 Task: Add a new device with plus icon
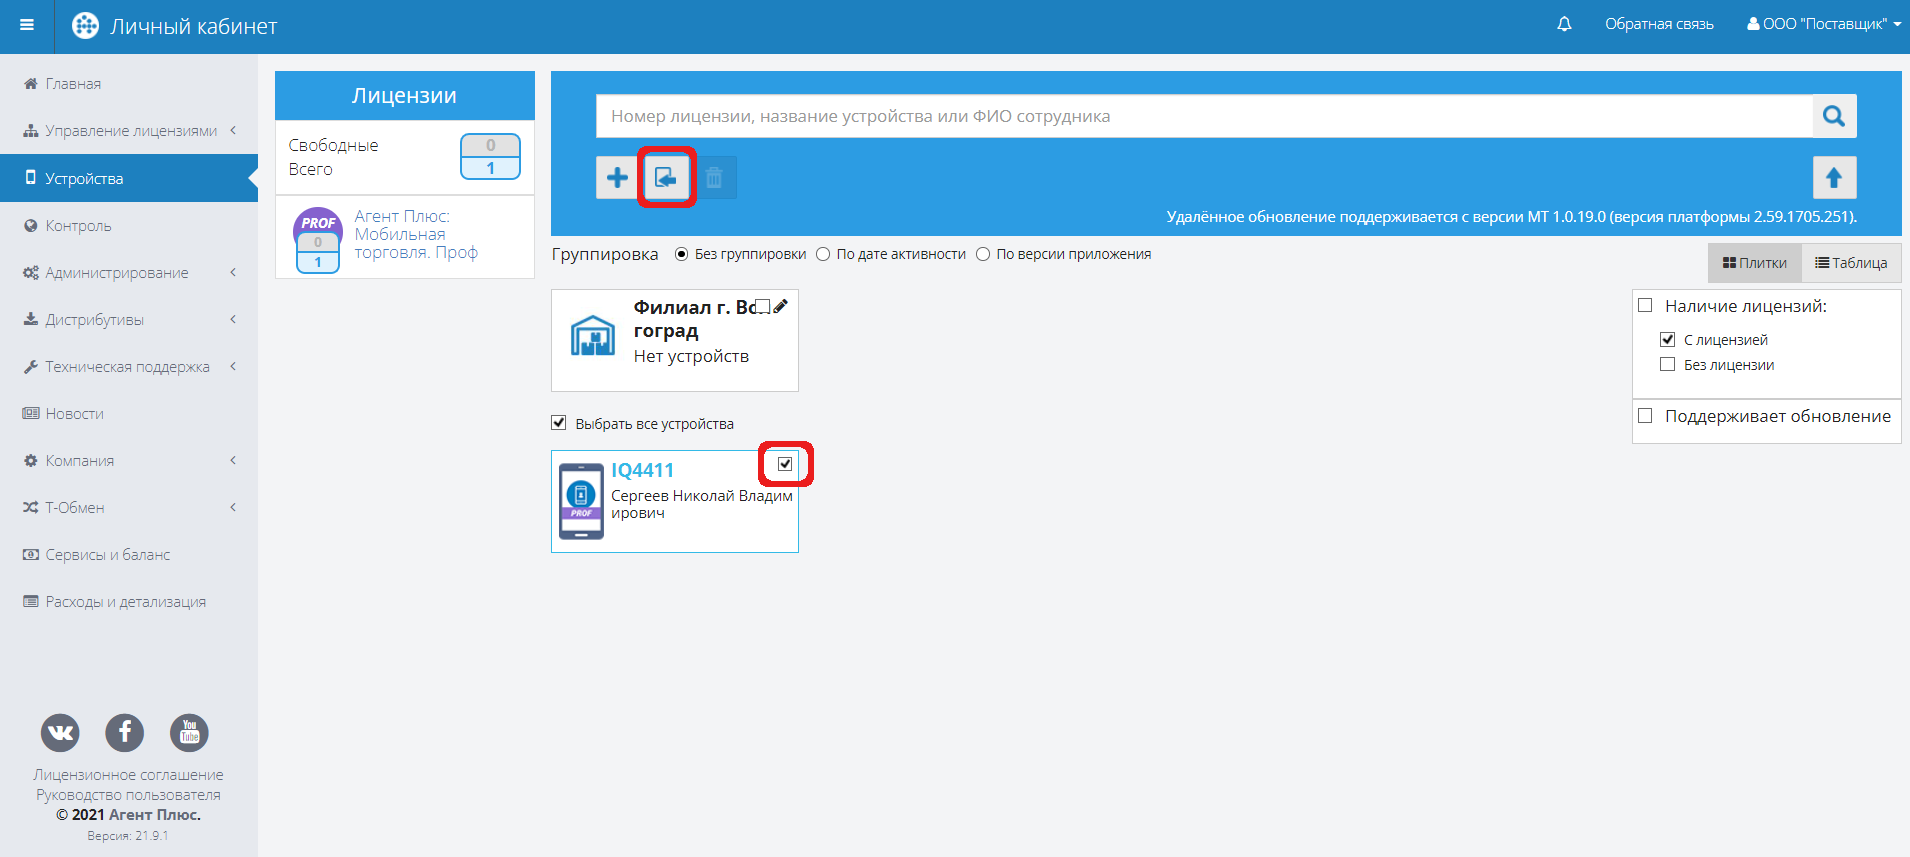[617, 178]
